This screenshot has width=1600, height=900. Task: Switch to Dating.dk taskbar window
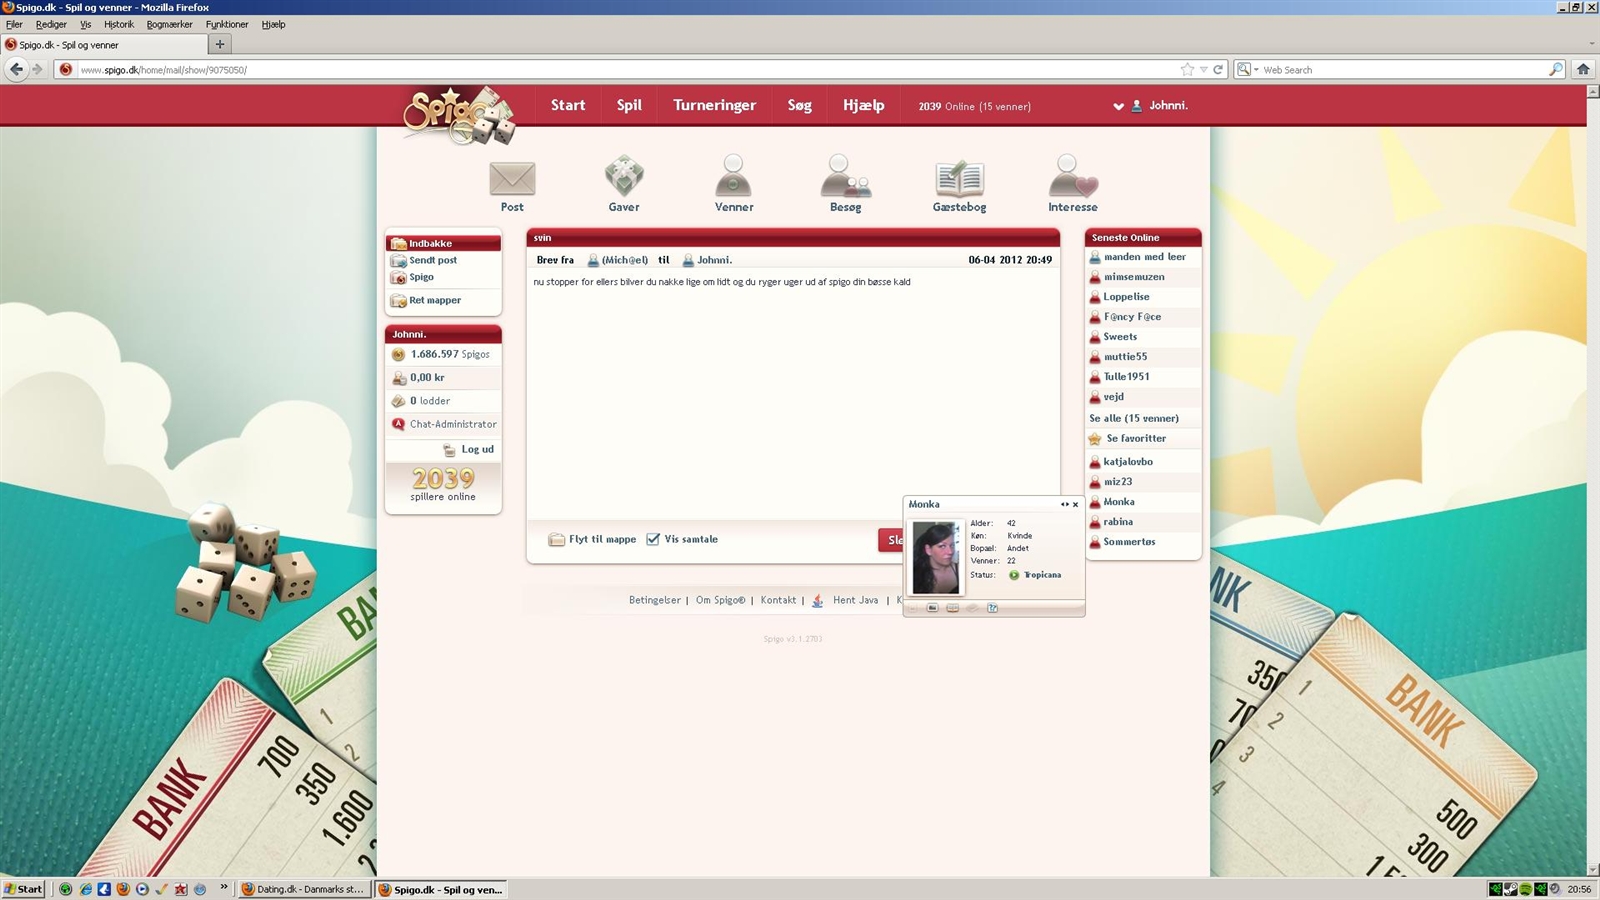point(304,889)
